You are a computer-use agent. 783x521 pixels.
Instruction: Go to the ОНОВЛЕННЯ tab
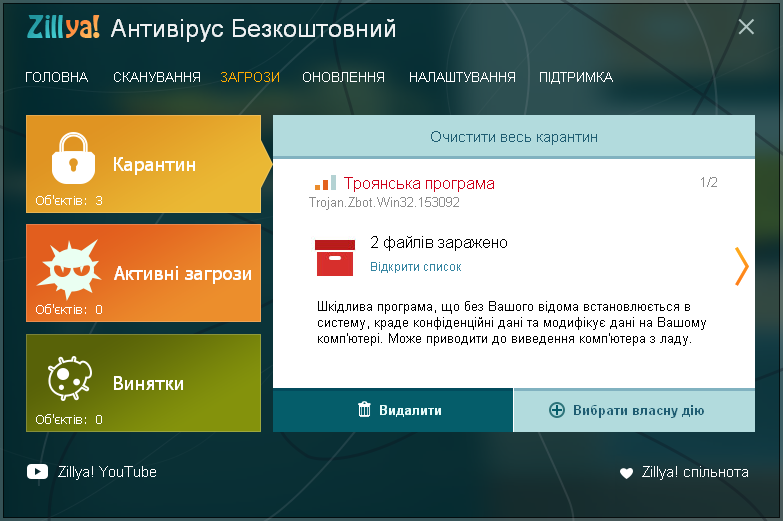pos(344,77)
